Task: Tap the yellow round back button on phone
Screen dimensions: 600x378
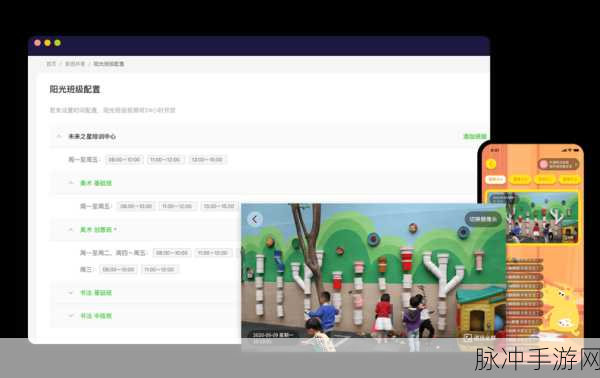Action: 491,164
